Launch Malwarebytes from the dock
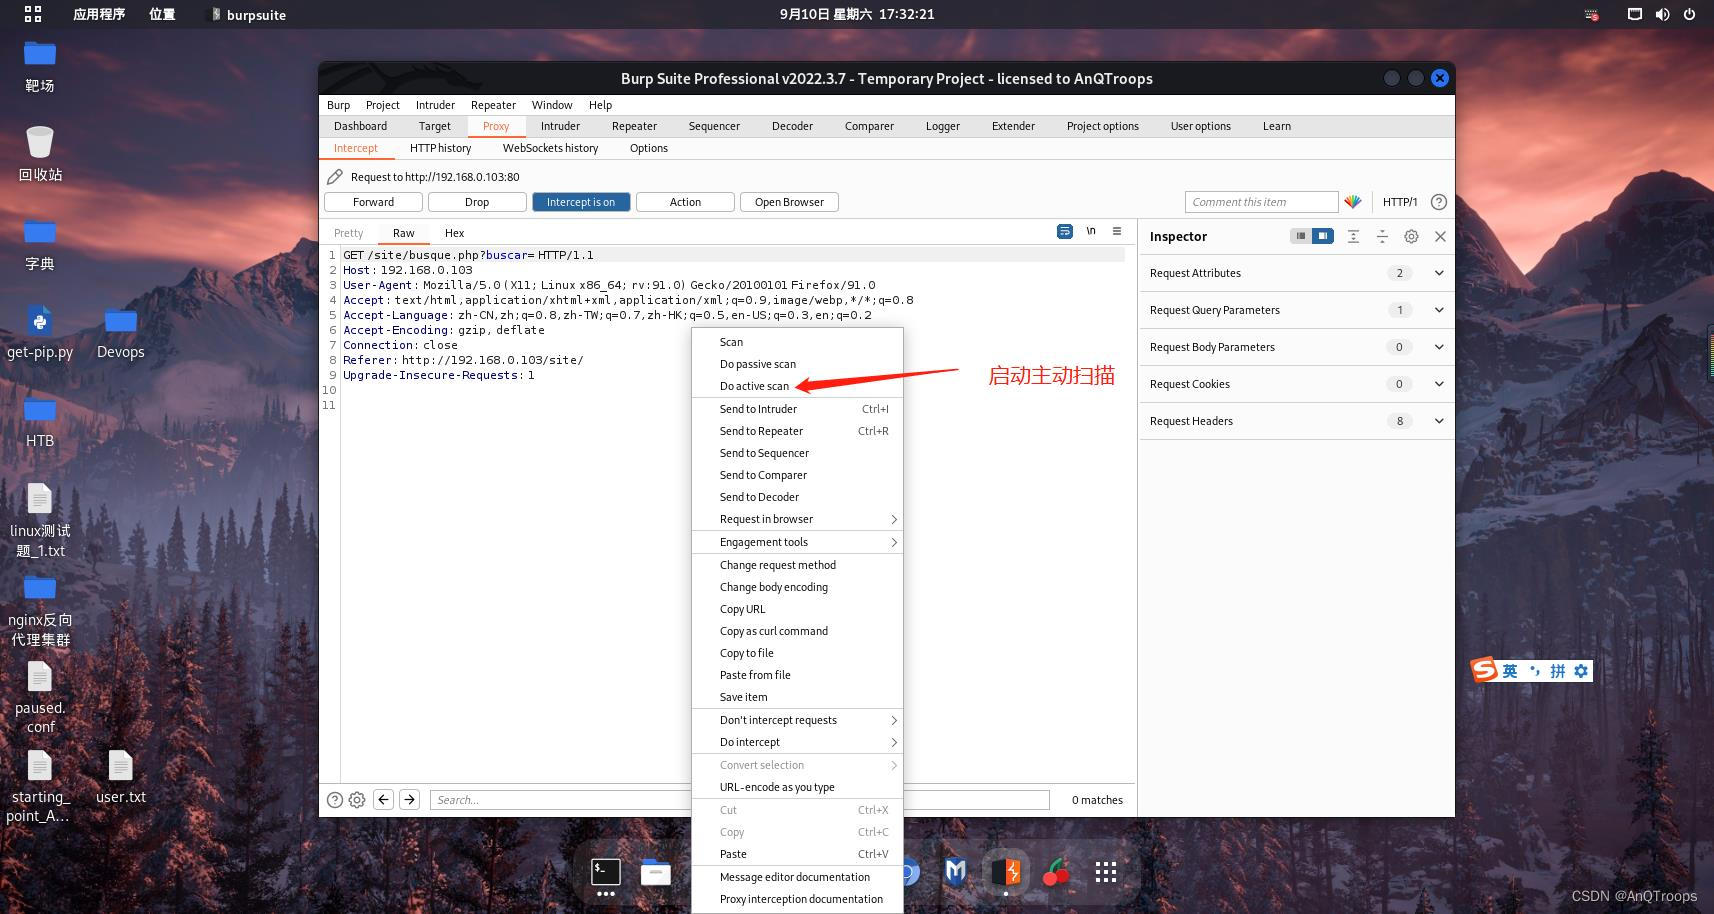 tap(956, 872)
